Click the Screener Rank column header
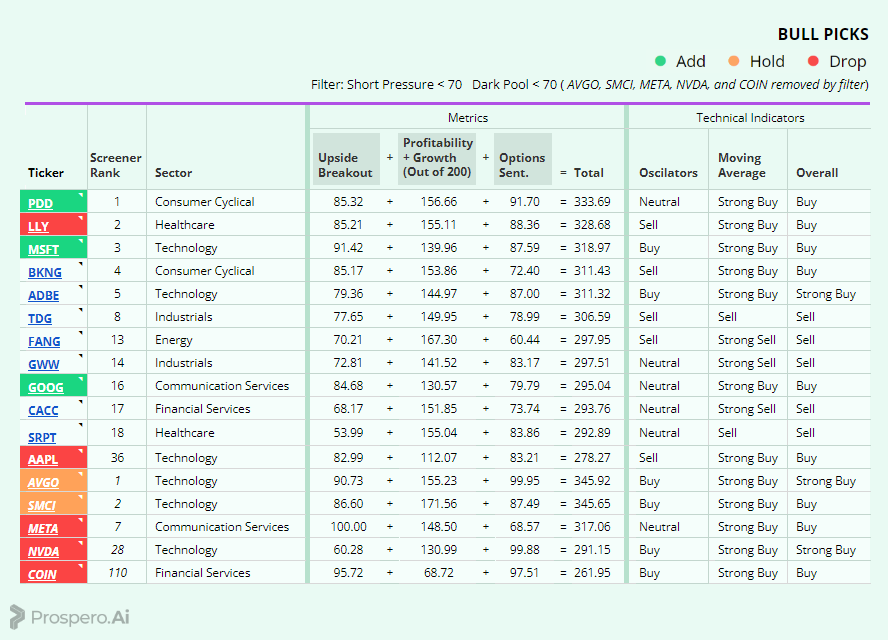 point(116,165)
